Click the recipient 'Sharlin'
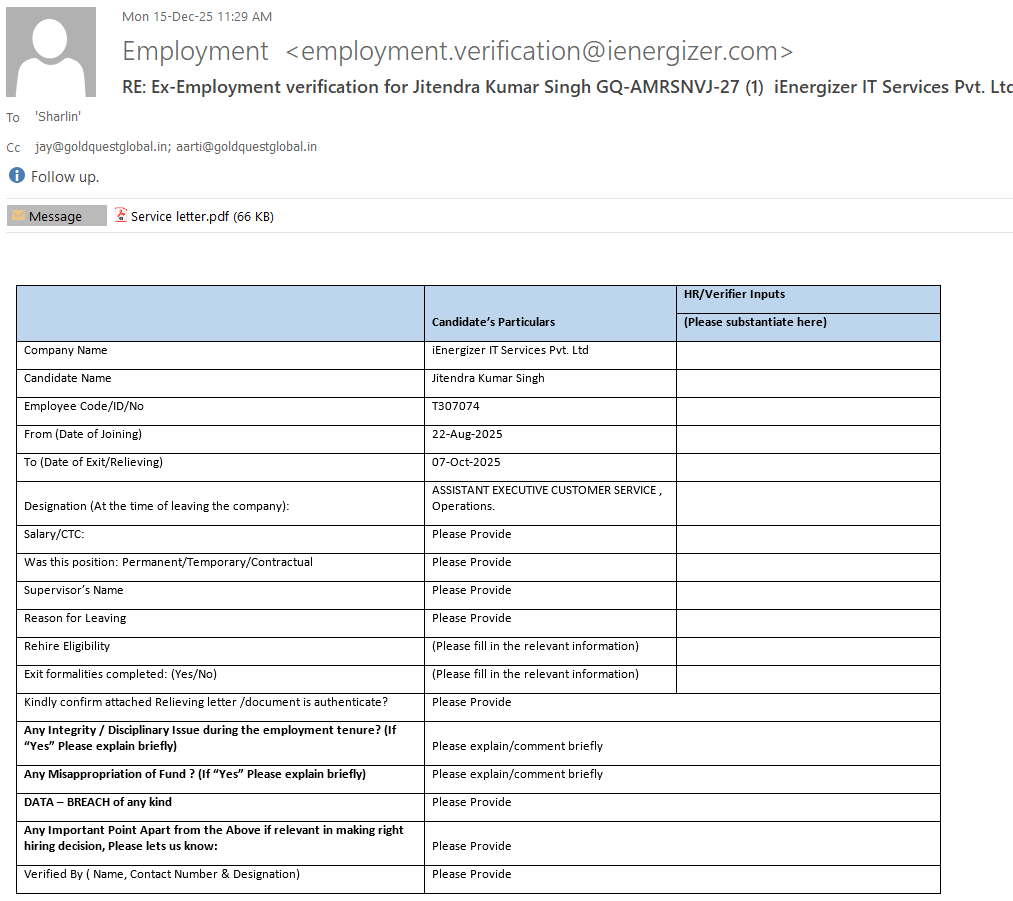1013x901 pixels. (58, 117)
